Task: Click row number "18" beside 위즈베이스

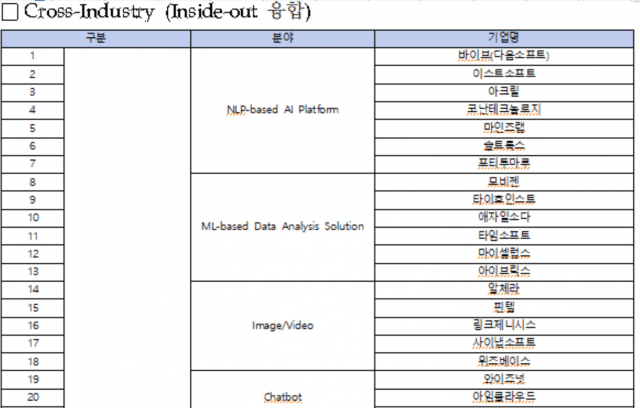Action: (x=33, y=361)
